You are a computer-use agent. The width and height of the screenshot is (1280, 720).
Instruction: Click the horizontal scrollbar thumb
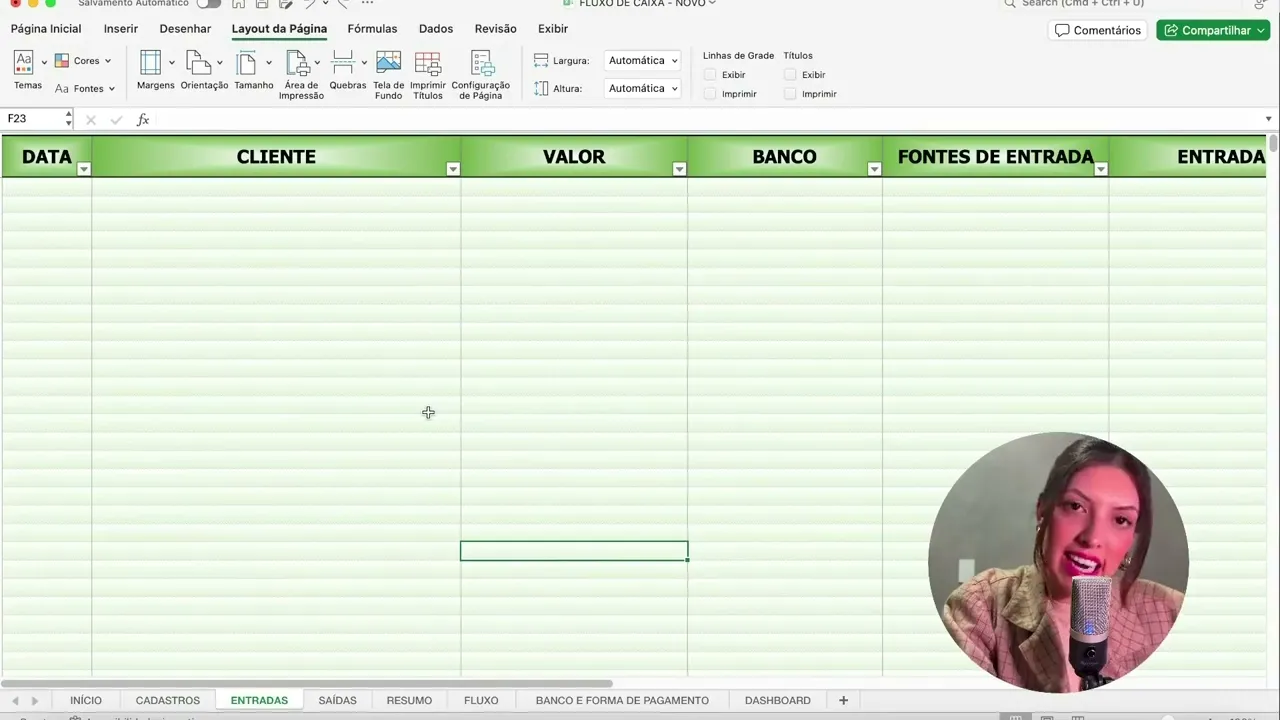click(307, 684)
